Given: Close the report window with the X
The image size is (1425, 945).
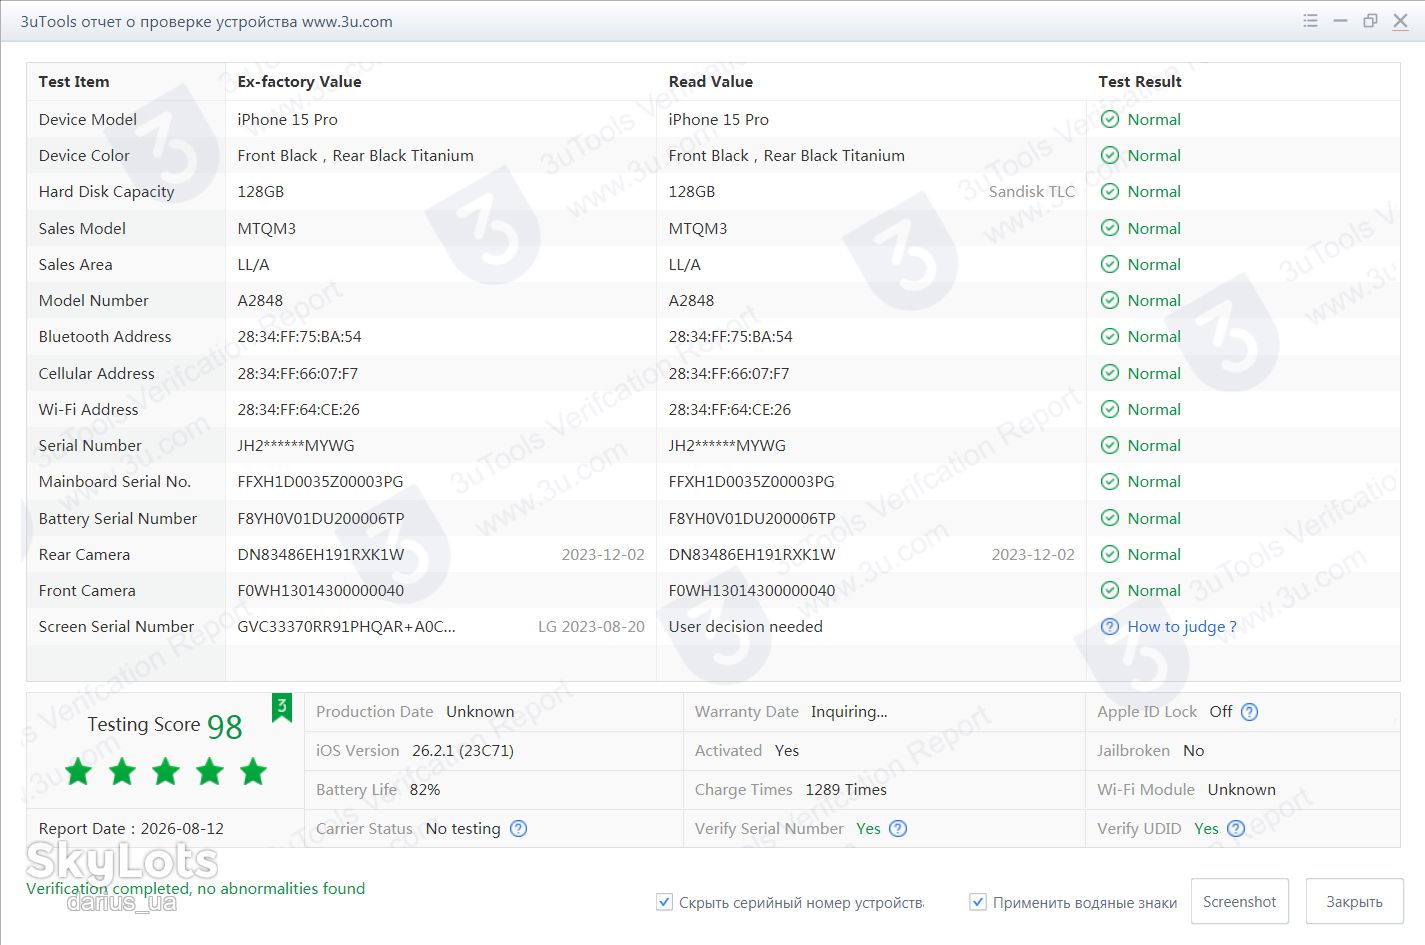Looking at the screenshot, I should point(1400,21).
